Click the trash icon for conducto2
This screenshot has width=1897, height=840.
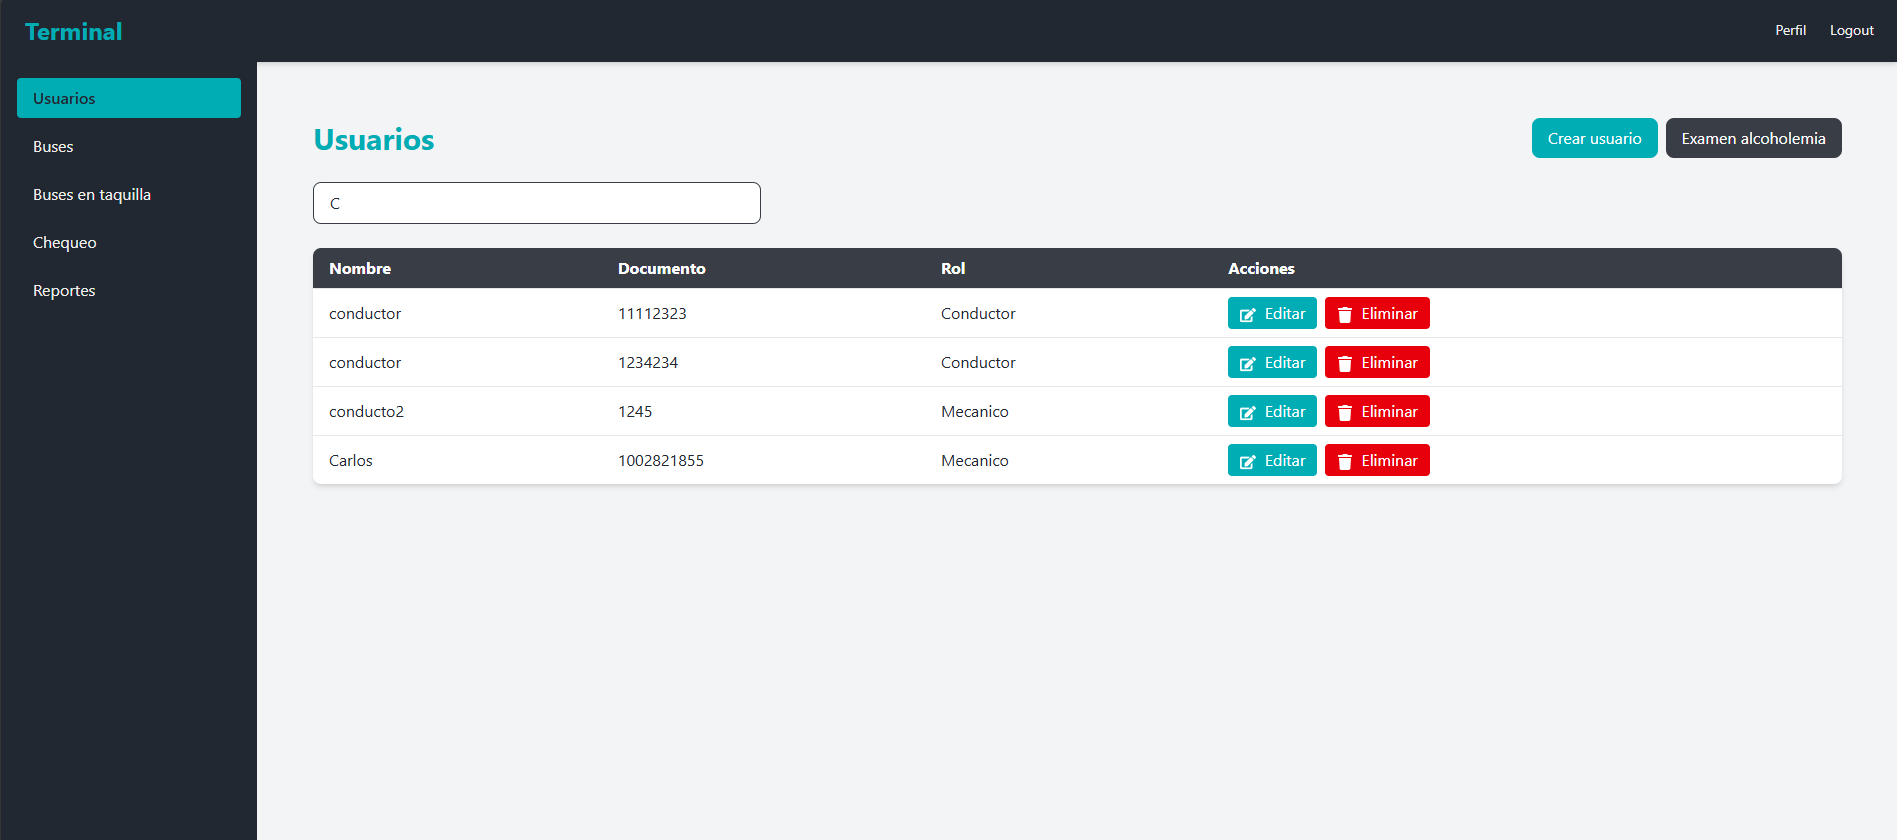[x=1344, y=412]
